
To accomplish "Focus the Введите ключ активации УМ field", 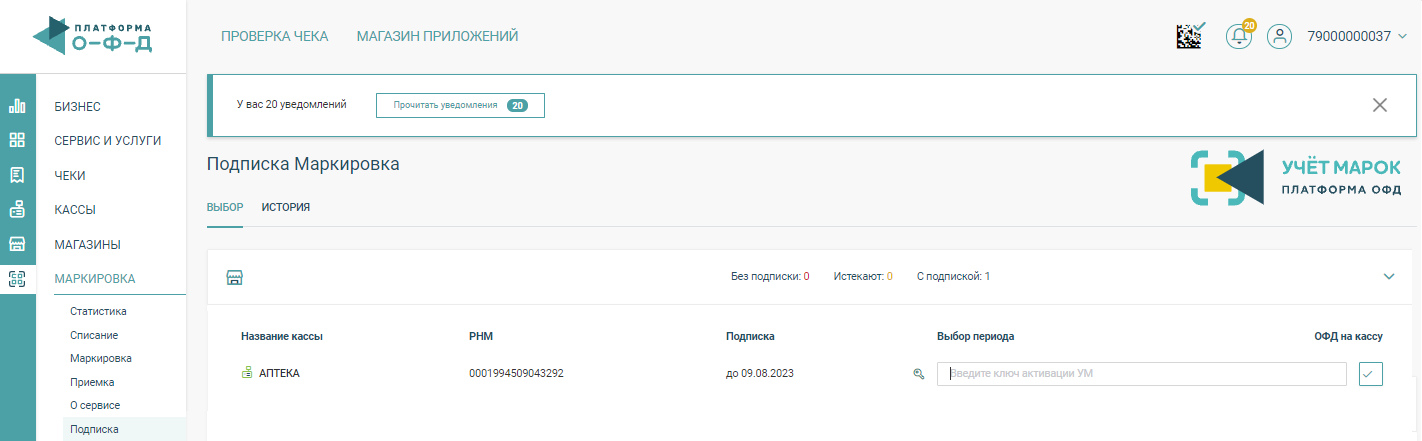I will [1142, 374].
